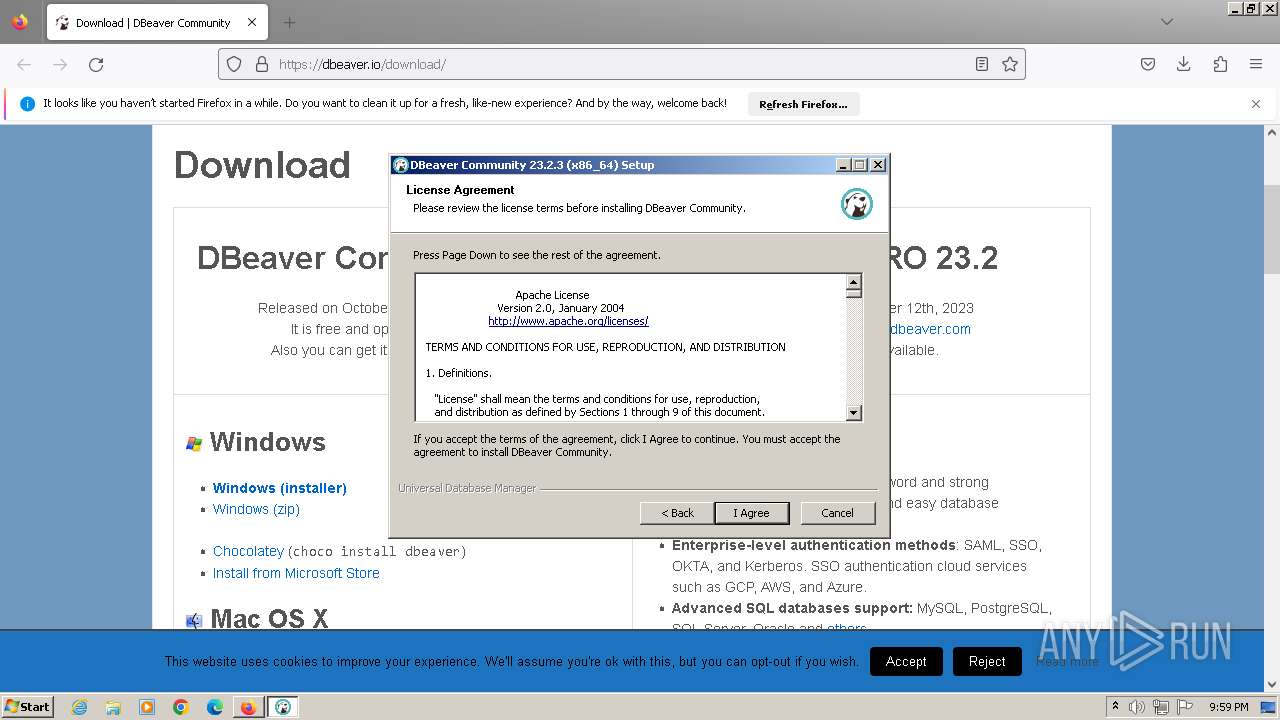Cancel the DBeaver Community setup
Screen dimensions: 1280x720
(837, 513)
